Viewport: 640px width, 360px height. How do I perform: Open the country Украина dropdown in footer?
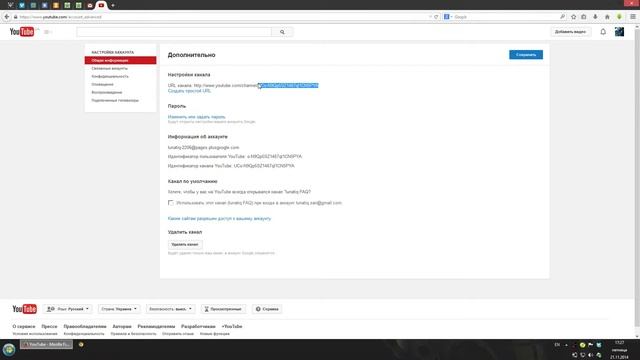119,309
